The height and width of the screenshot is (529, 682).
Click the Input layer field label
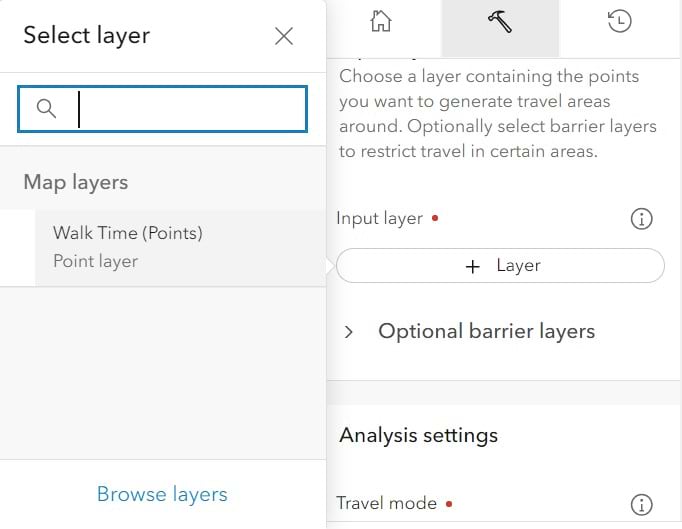coord(380,218)
